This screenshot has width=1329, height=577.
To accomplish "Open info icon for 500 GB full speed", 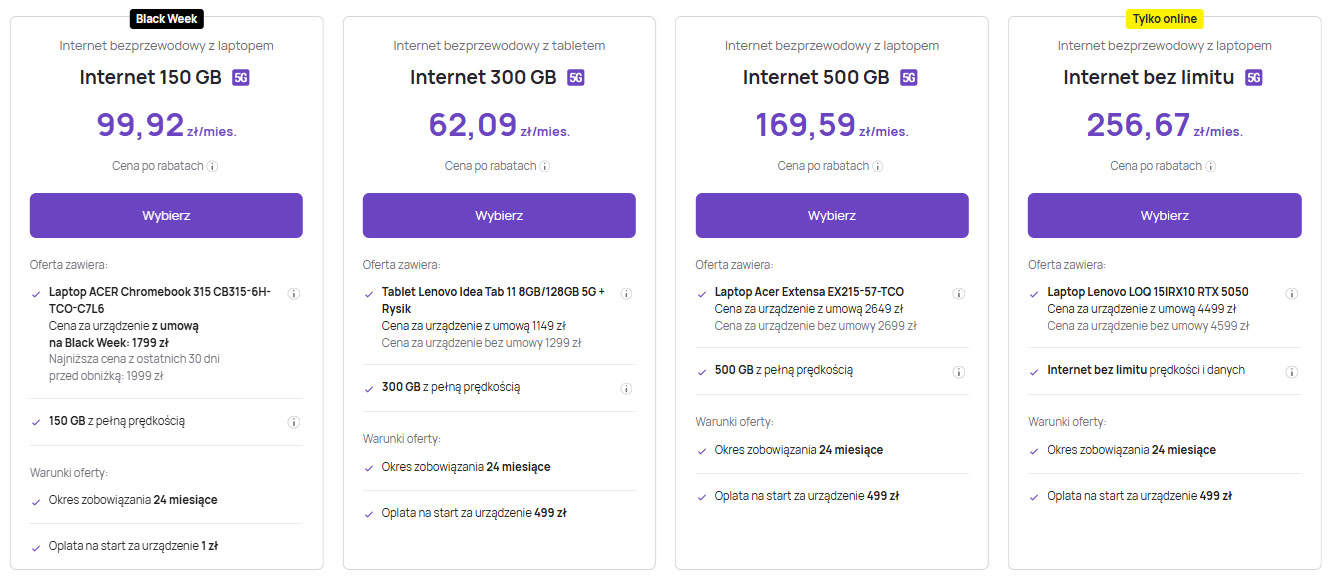I will click(959, 371).
